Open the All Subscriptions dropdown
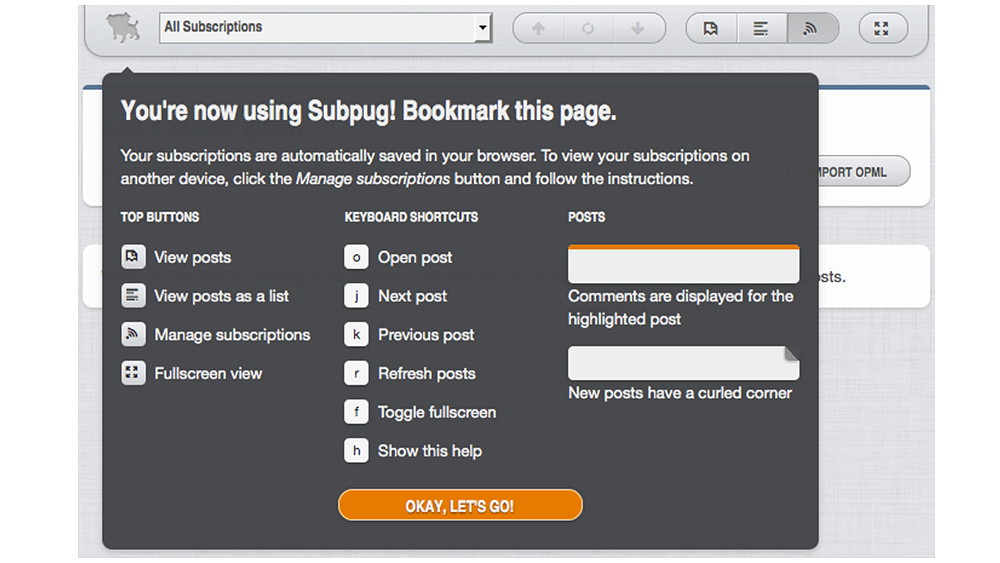Screen dimensions: 1000x563 click(x=325, y=27)
